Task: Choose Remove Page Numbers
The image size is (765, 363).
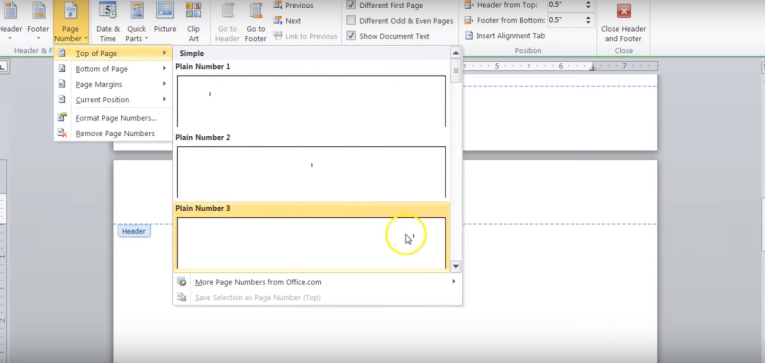Action: [113, 133]
